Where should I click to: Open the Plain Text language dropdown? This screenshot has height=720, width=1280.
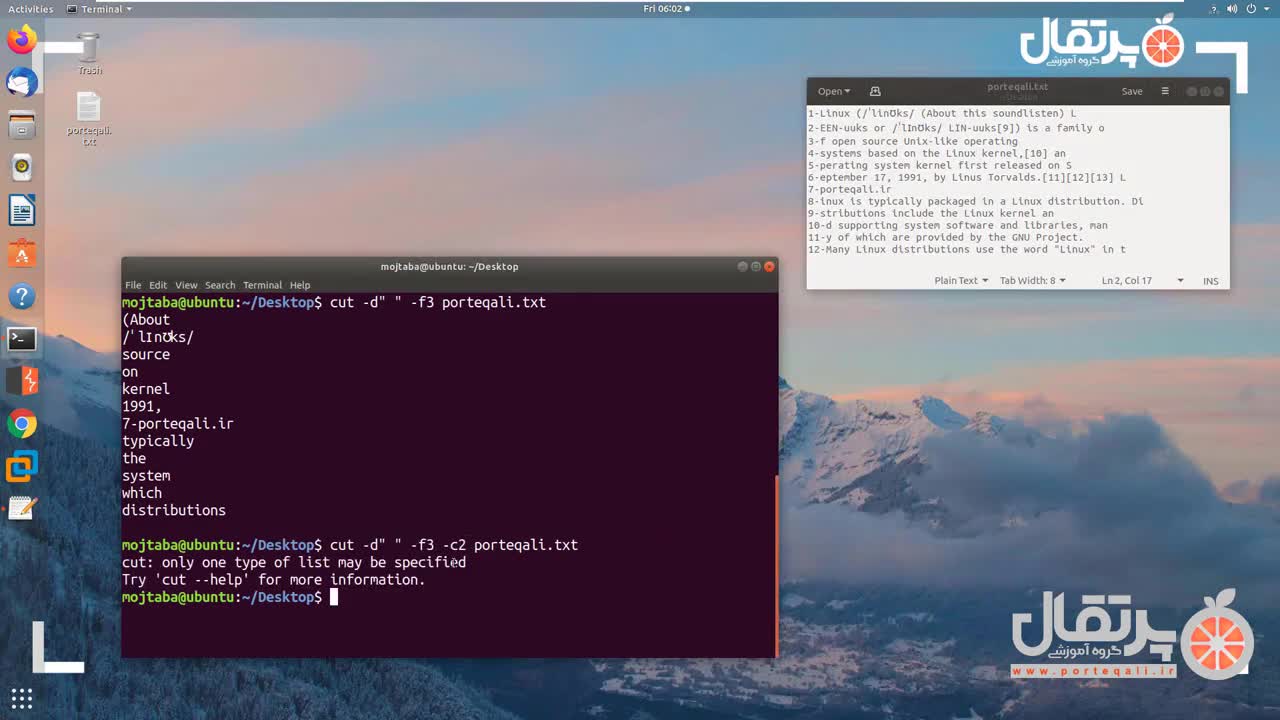[x=960, y=281]
